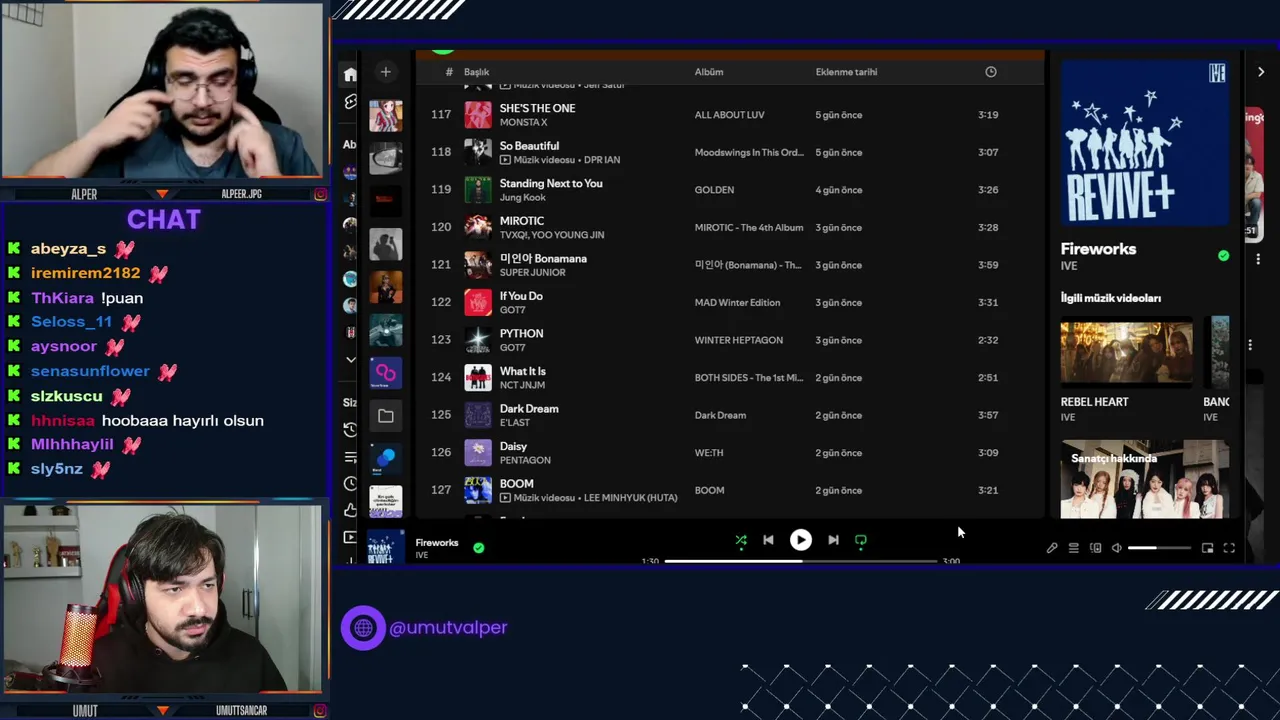Open the NCT JNJM artist link
The height and width of the screenshot is (720, 1280).
tap(522, 385)
